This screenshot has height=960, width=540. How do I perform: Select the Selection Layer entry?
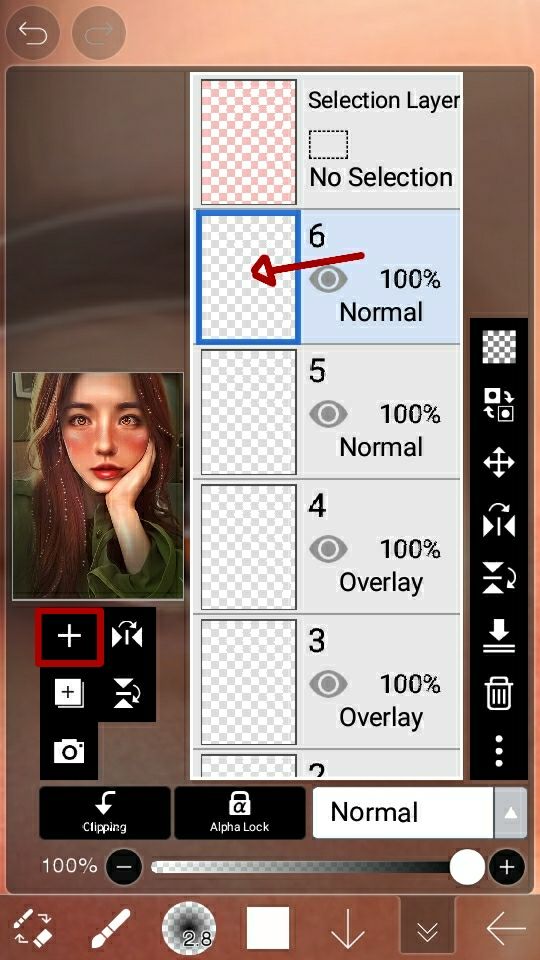coord(328,141)
